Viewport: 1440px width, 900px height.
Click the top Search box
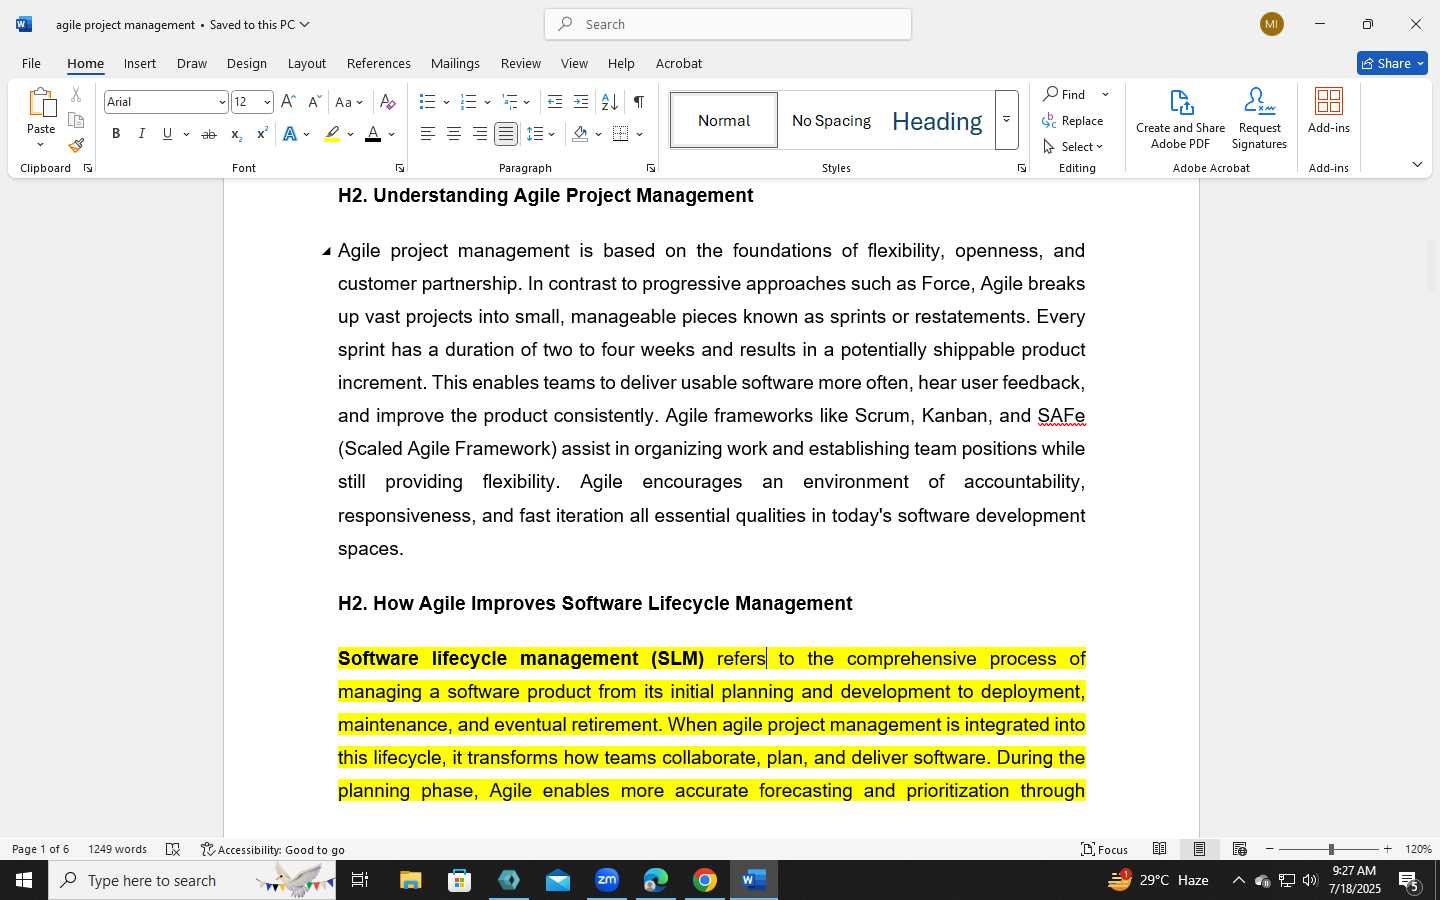pos(728,24)
